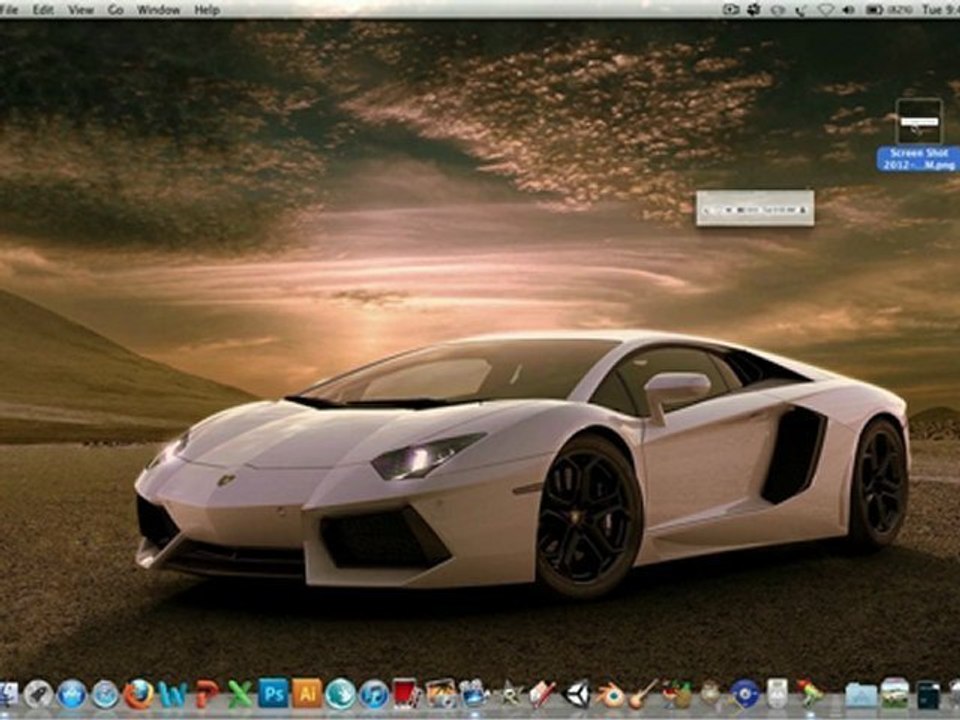Open iMovie star icon in the Dock

pyautogui.click(x=509, y=696)
